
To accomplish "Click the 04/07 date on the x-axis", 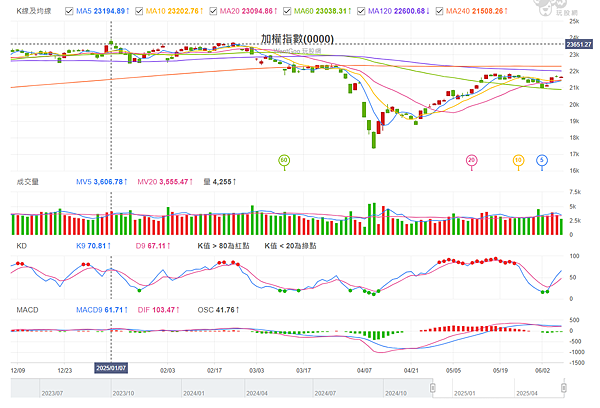I will (x=364, y=370).
